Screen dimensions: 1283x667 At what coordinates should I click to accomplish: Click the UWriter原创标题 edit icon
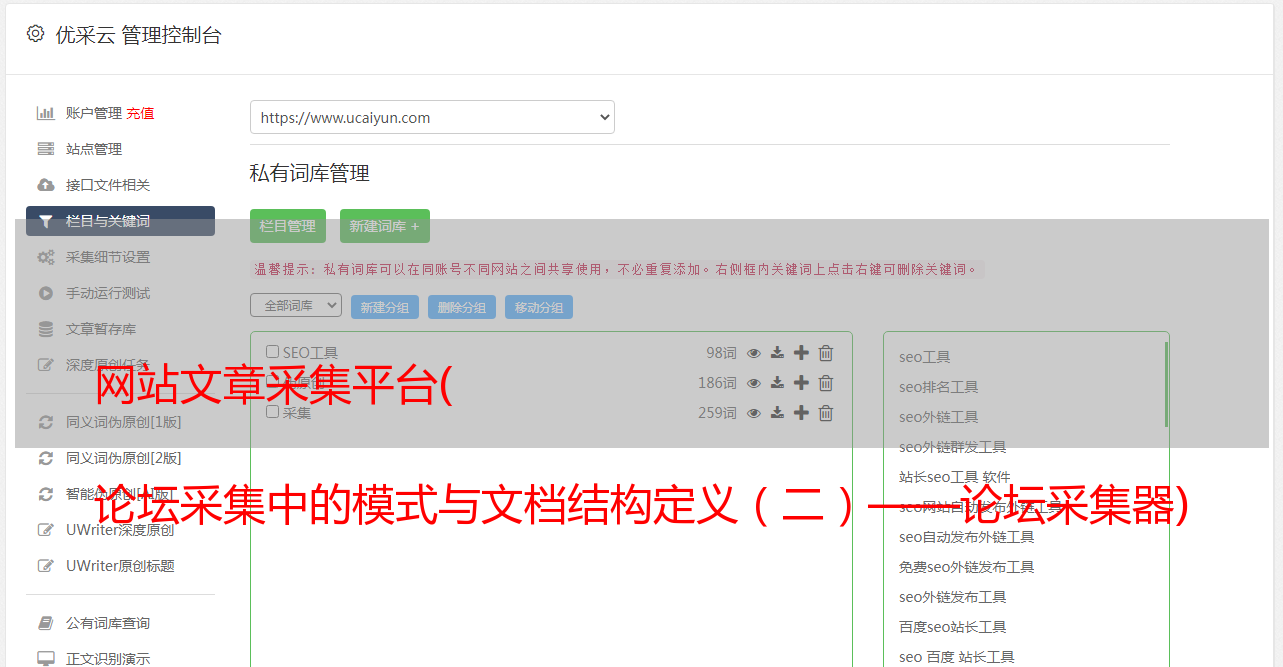click(46, 566)
